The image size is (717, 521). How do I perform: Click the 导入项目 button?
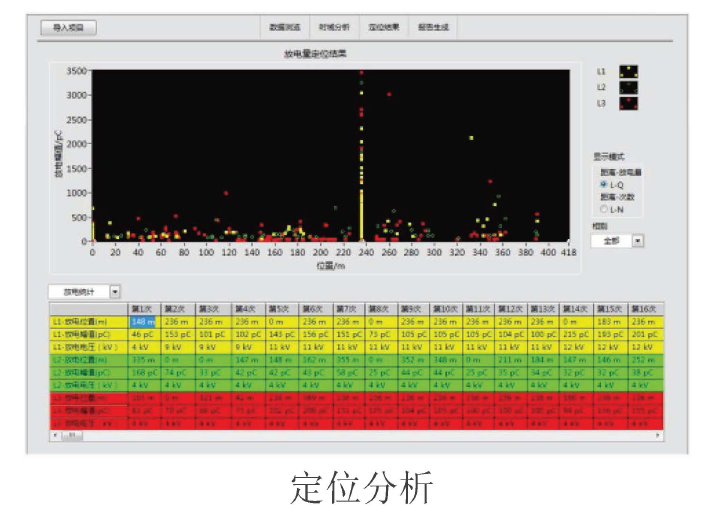pos(69,28)
